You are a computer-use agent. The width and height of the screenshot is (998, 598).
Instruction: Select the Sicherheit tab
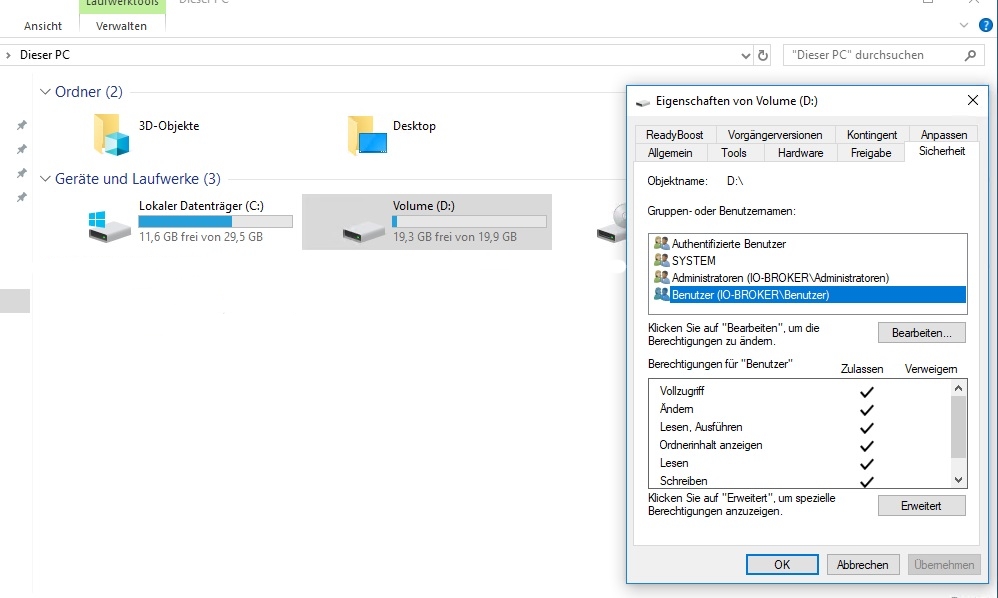coord(942,151)
